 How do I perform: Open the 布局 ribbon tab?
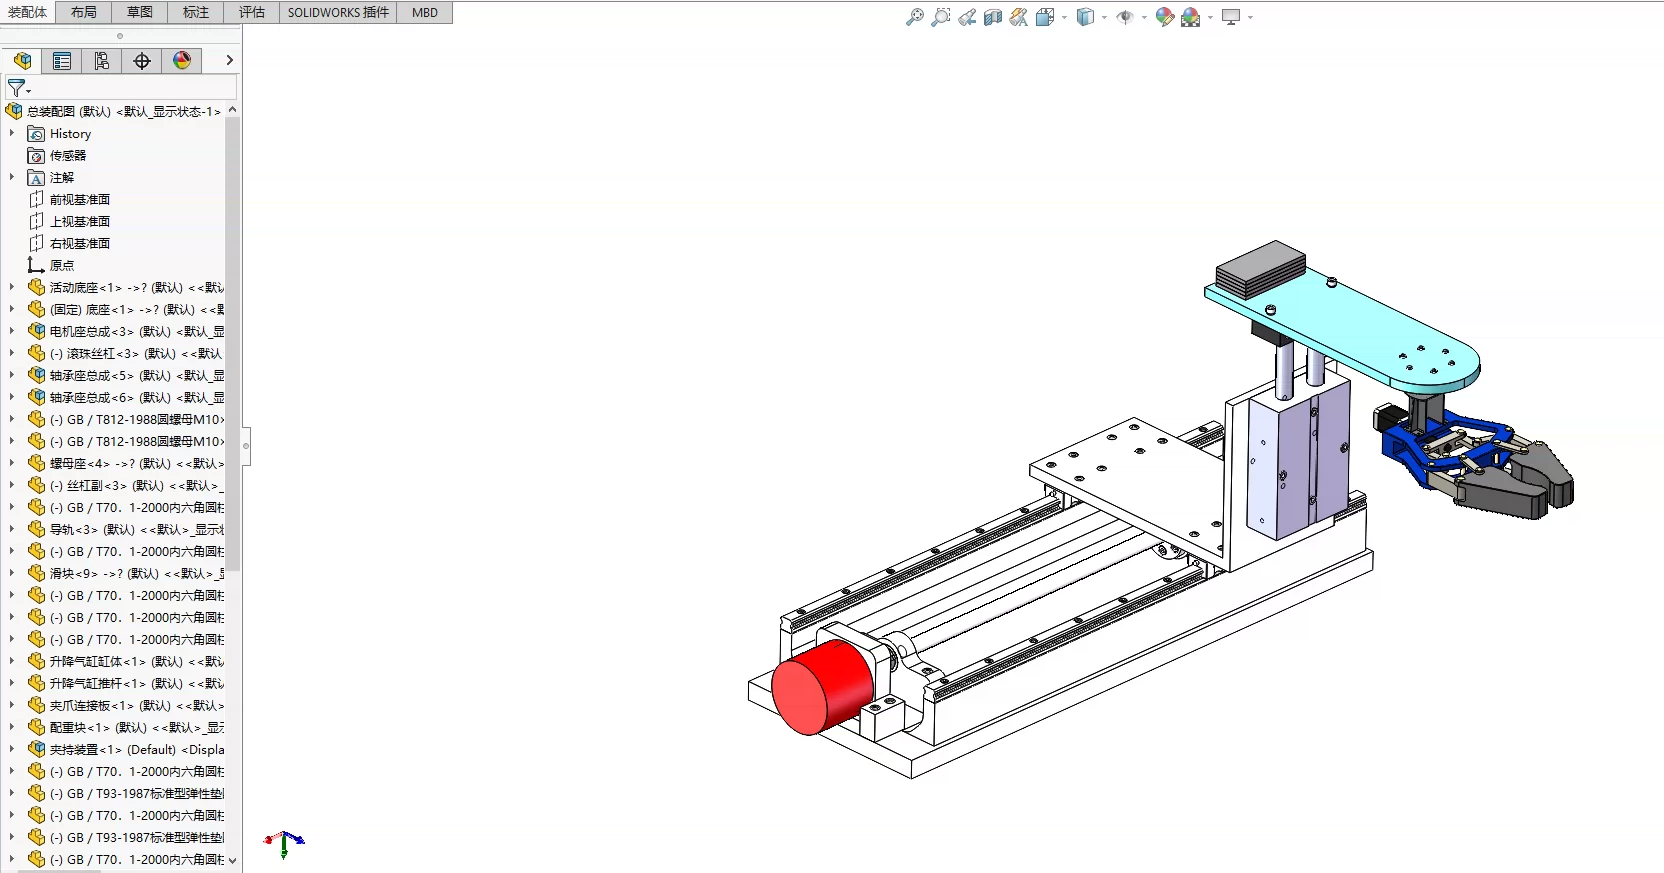(84, 12)
